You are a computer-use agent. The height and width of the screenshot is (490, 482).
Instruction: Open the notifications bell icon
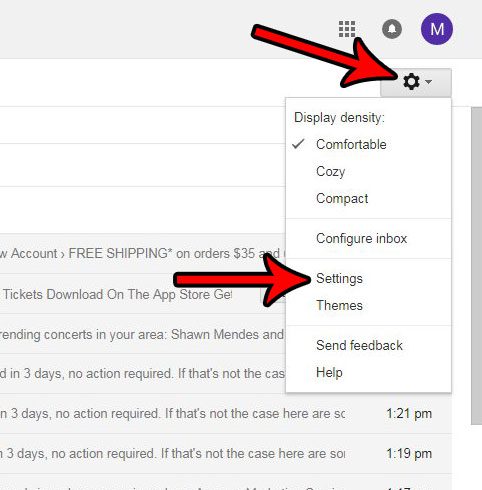(392, 29)
